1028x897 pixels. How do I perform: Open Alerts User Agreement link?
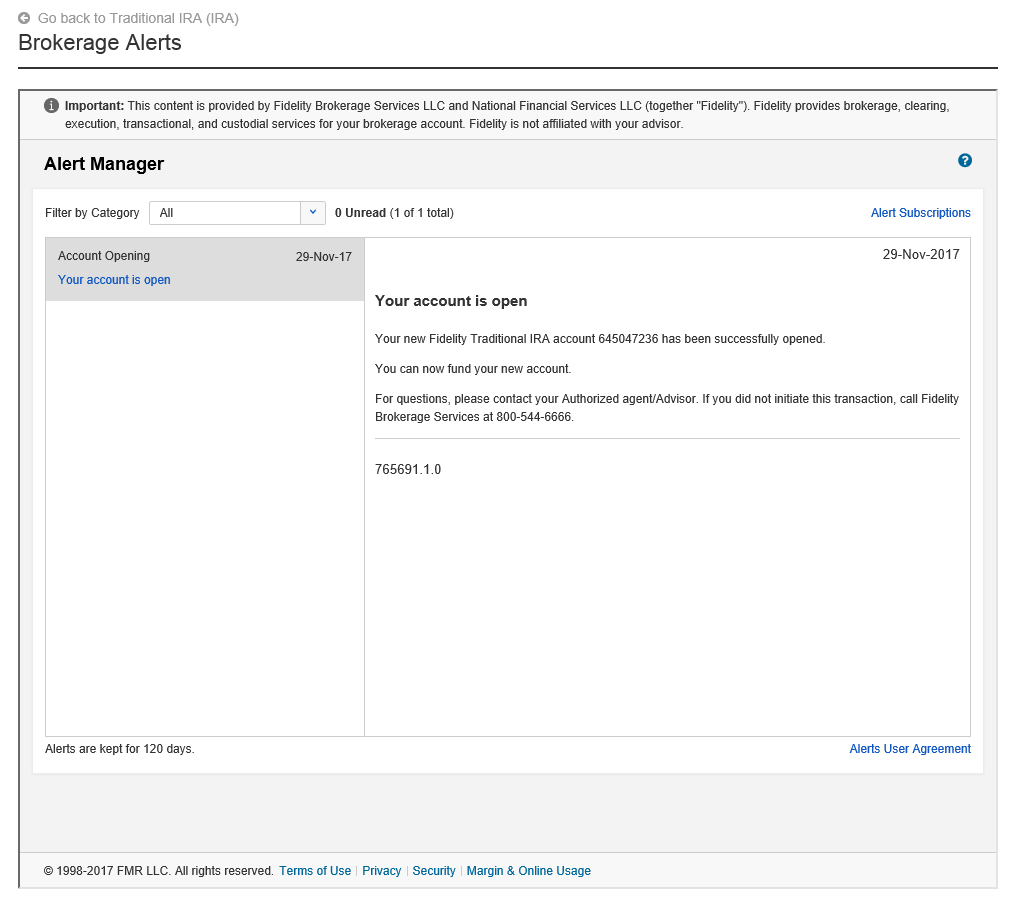[910, 749]
